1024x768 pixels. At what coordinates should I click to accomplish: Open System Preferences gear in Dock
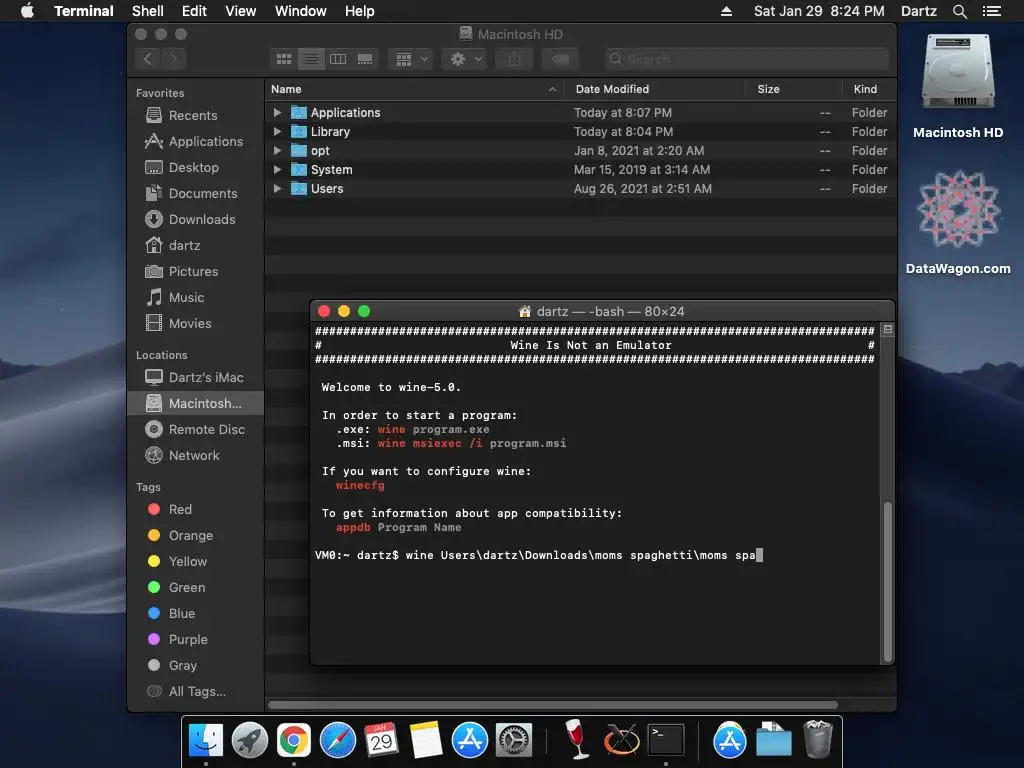coord(514,740)
